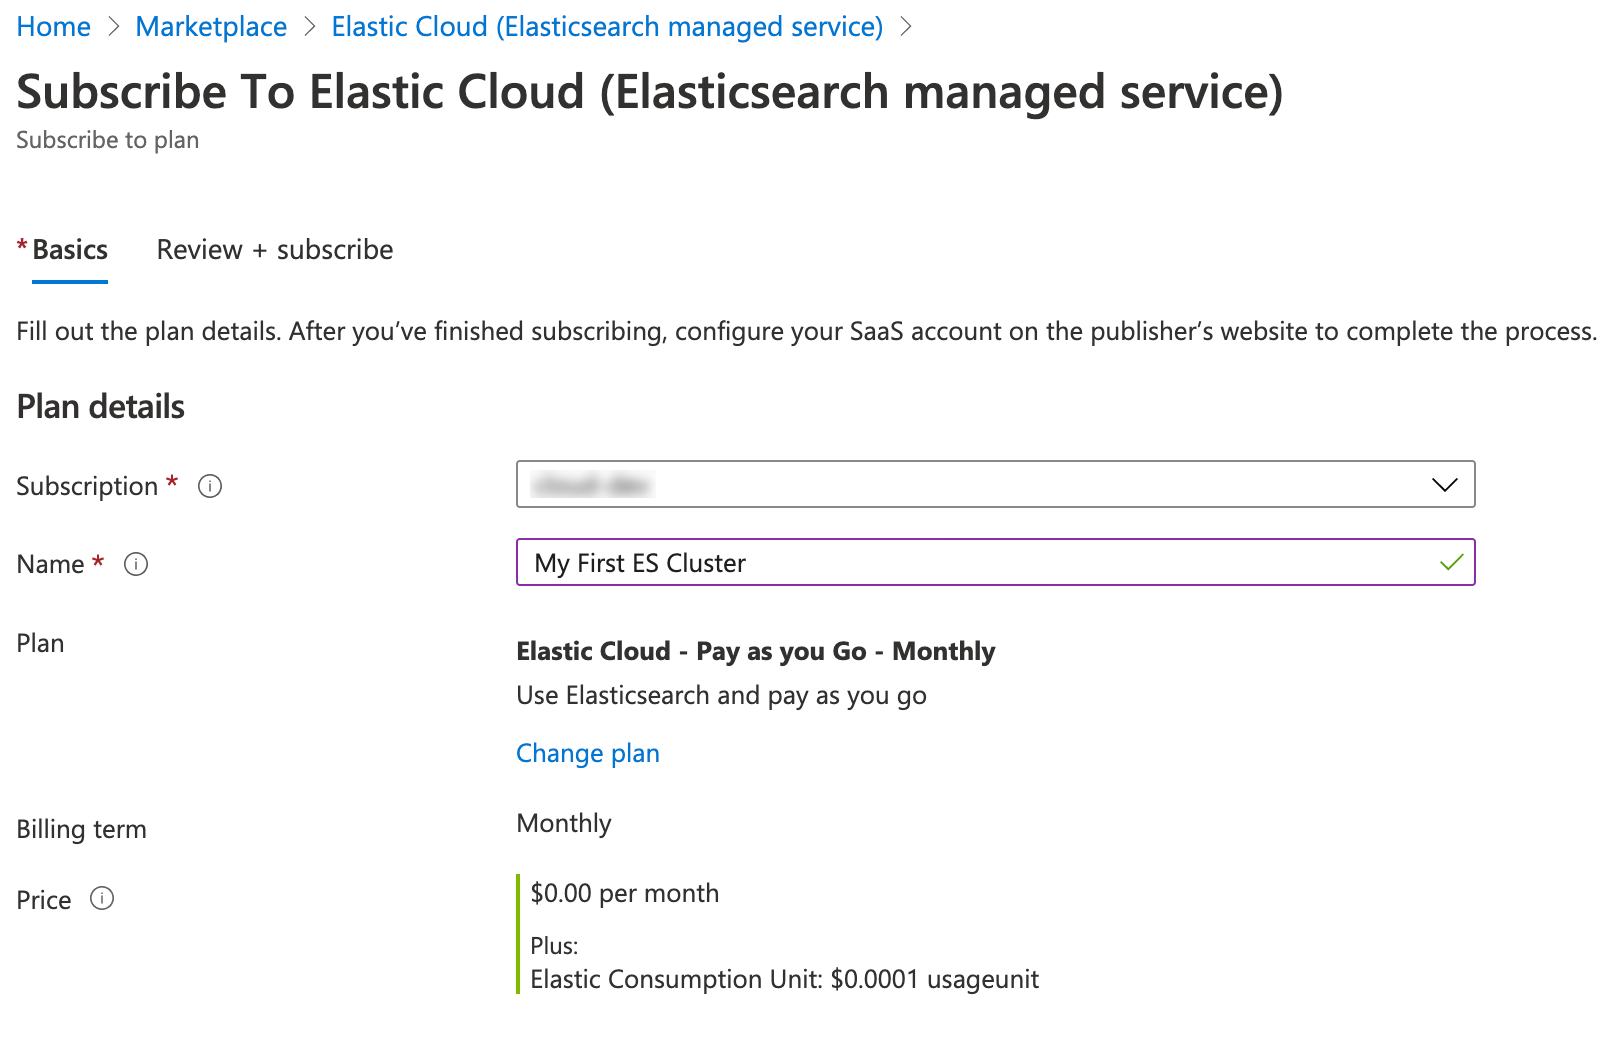Open Marketplace from the breadcrumb

point(210,26)
